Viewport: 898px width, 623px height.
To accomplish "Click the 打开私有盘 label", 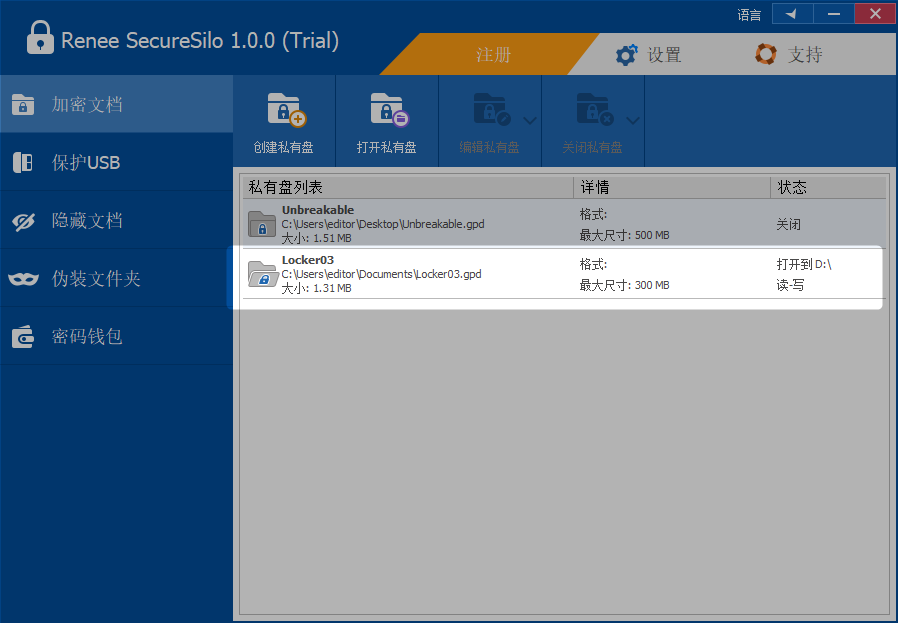I will click(x=387, y=147).
